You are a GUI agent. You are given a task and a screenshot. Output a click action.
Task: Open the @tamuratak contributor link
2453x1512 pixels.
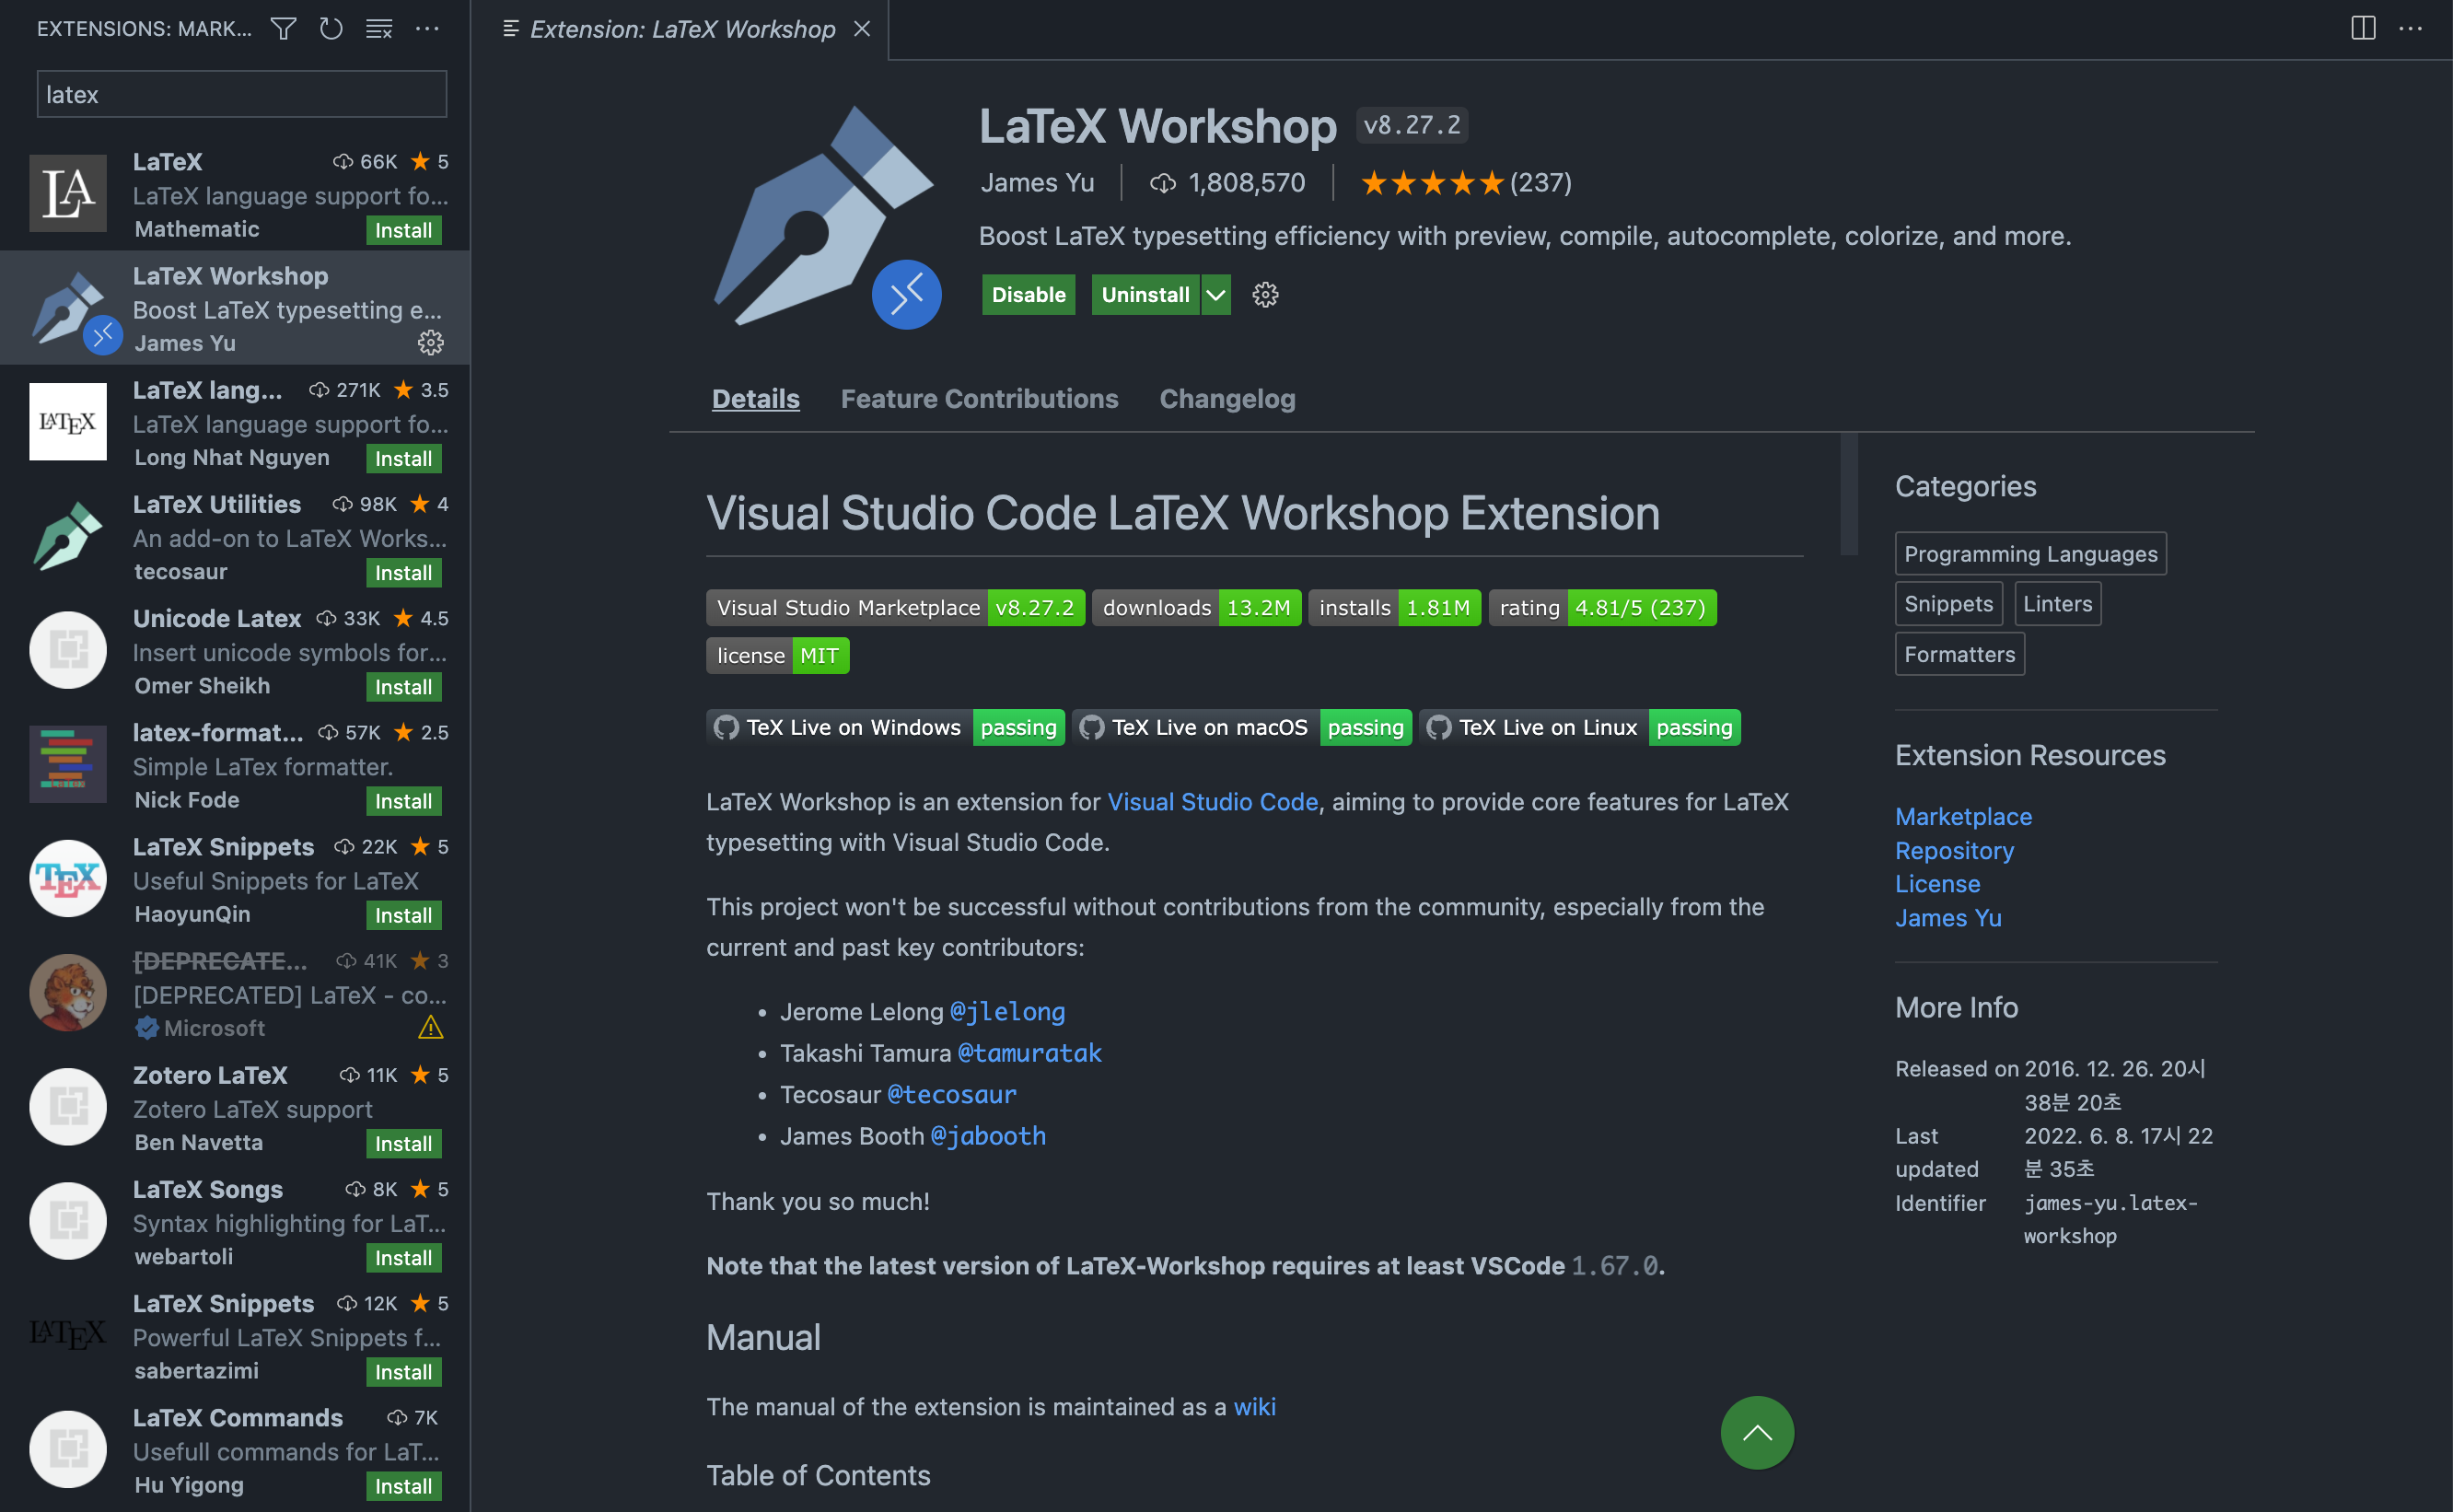tap(1029, 1053)
